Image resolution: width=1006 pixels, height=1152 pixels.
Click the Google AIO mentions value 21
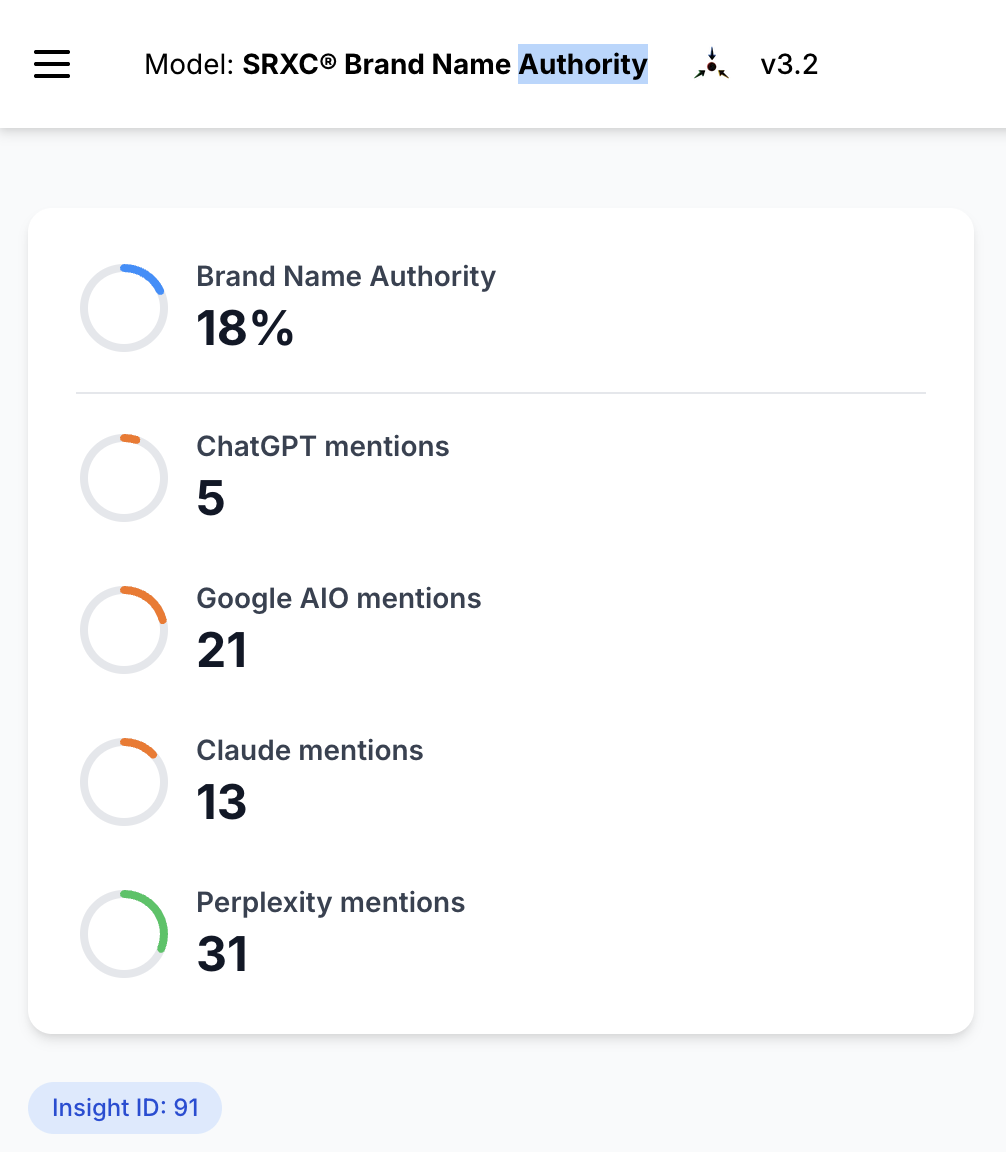coord(222,650)
